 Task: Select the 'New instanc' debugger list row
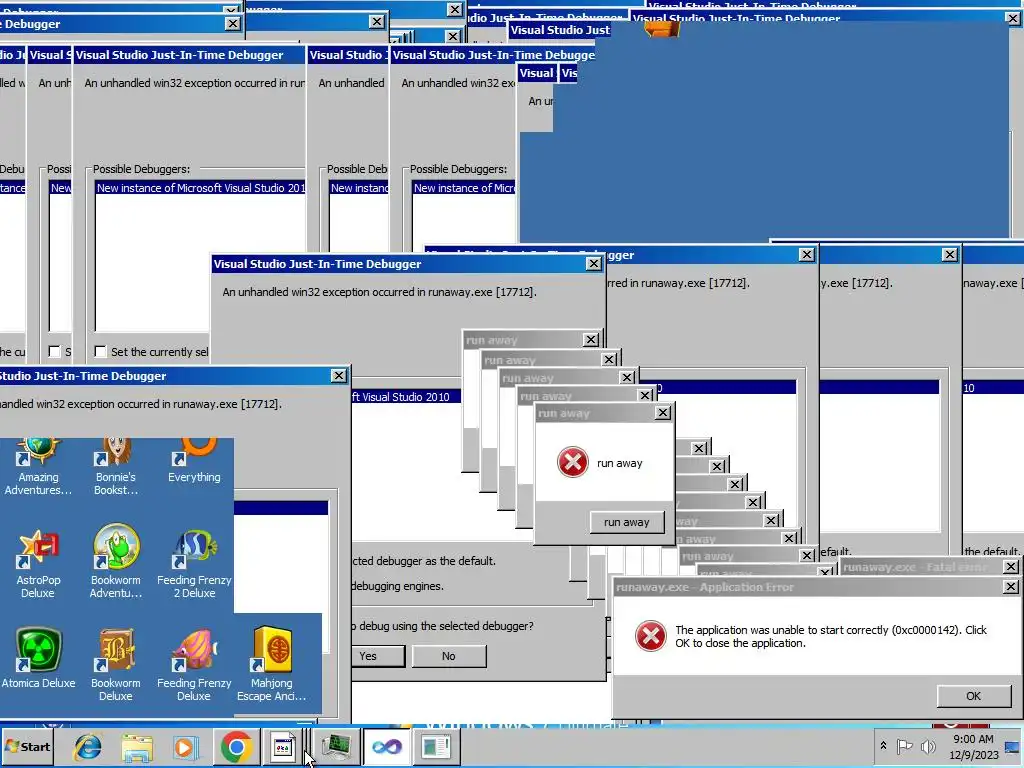[359, 187]
